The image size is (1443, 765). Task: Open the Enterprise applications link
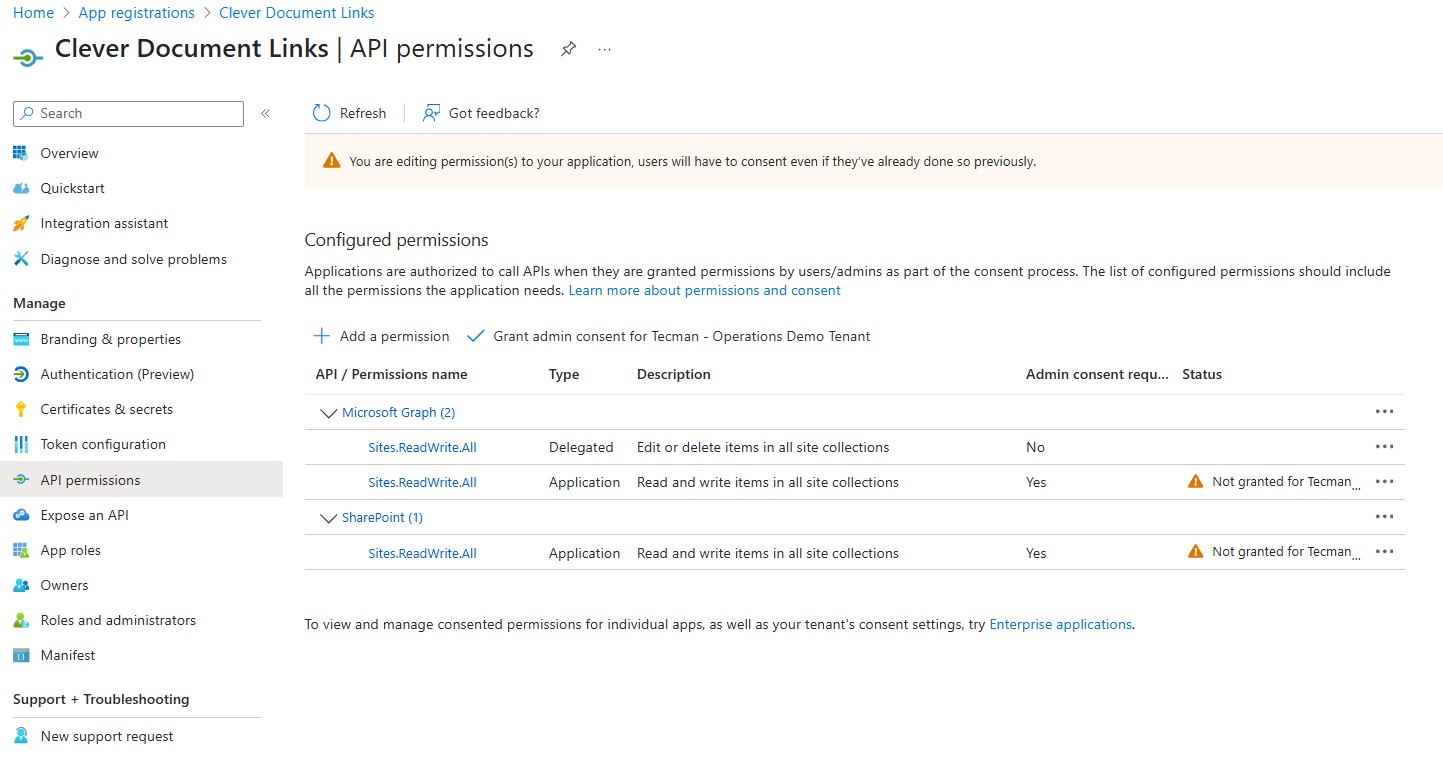(1060, 624)
